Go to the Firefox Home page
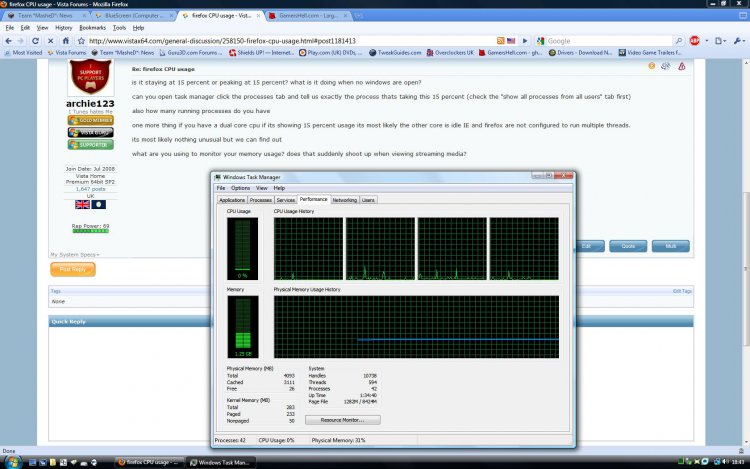 (66, 41)
